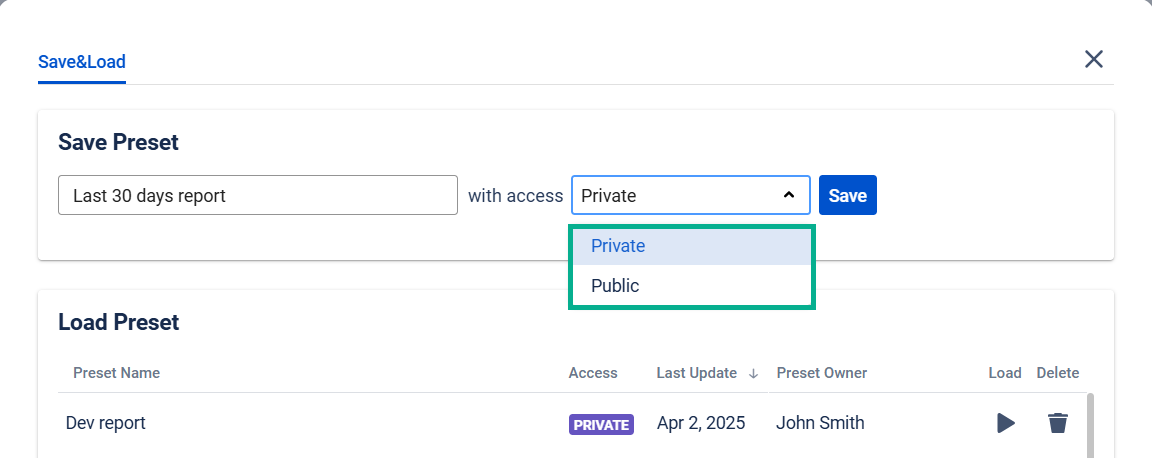Switch to the Save&Load tab
The height and width of the screenshot is (458, 1152).
(82, 62)
